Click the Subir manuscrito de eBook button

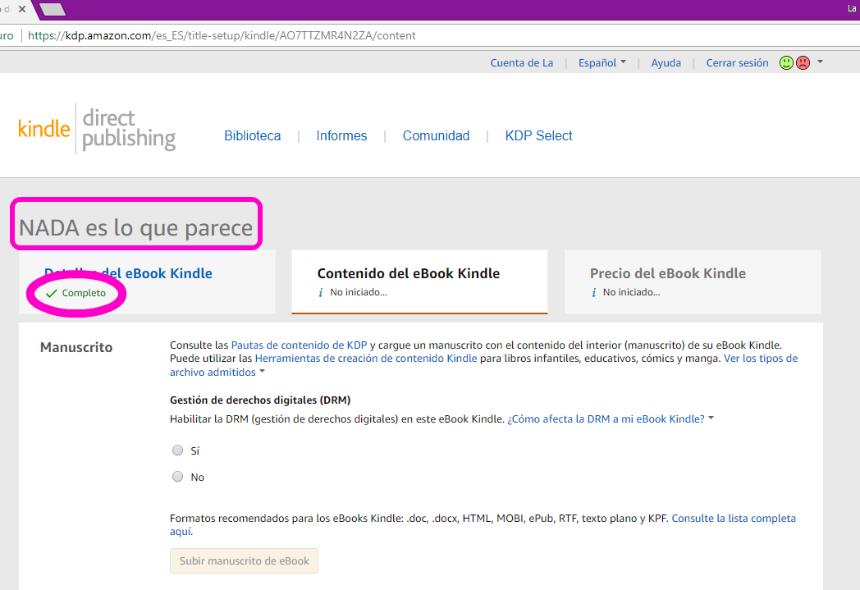[244, 560]
